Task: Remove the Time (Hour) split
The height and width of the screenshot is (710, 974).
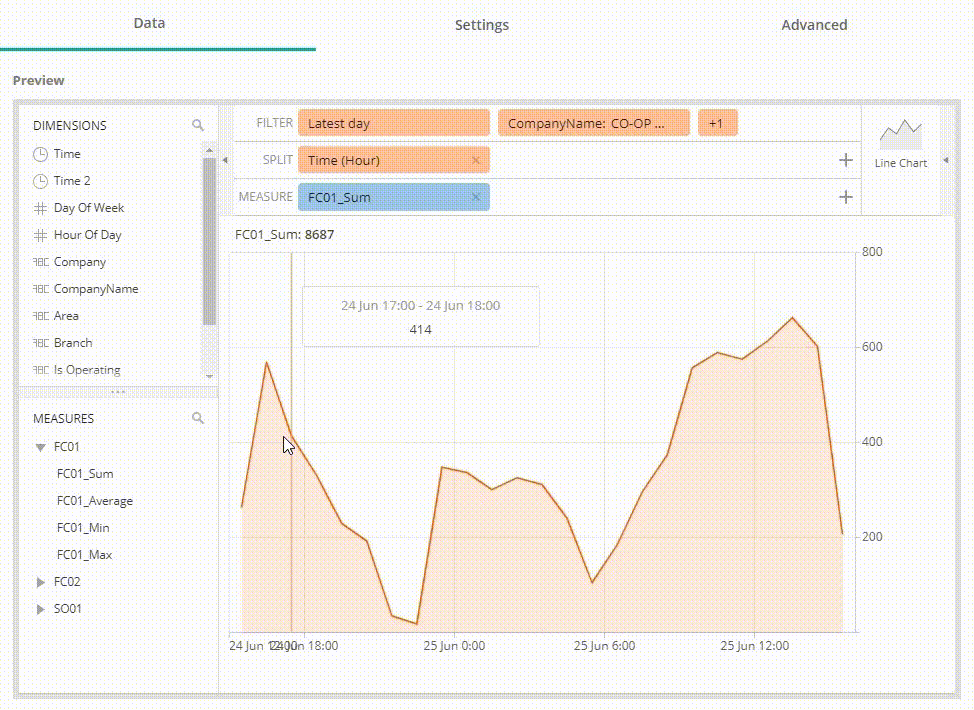Action: click(x=475, y=160)
